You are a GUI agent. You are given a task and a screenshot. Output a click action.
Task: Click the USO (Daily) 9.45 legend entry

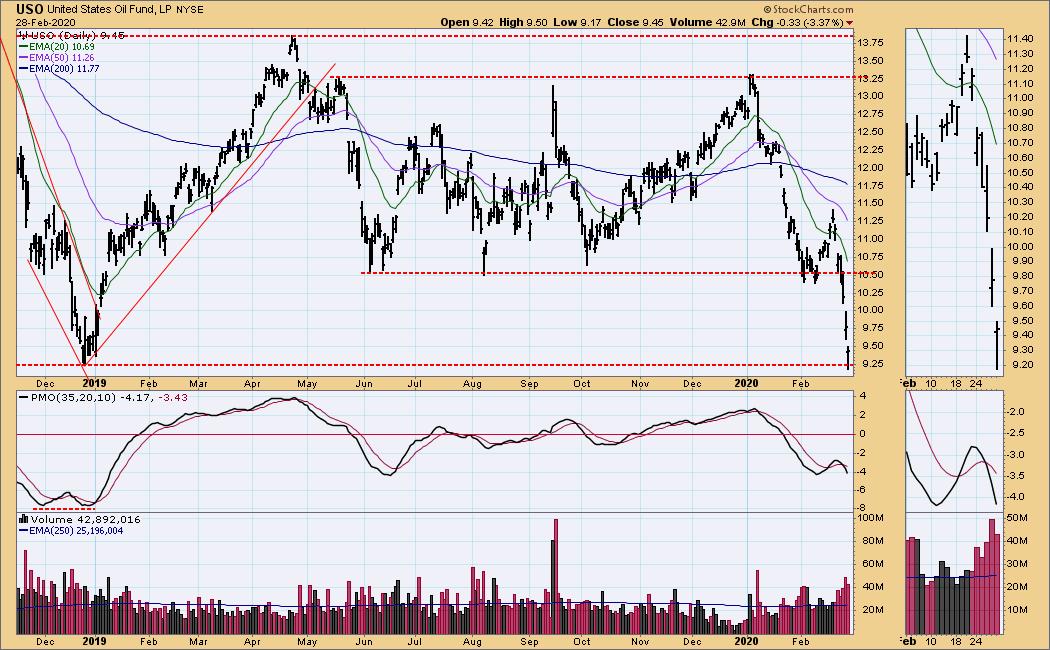(77, 35)
